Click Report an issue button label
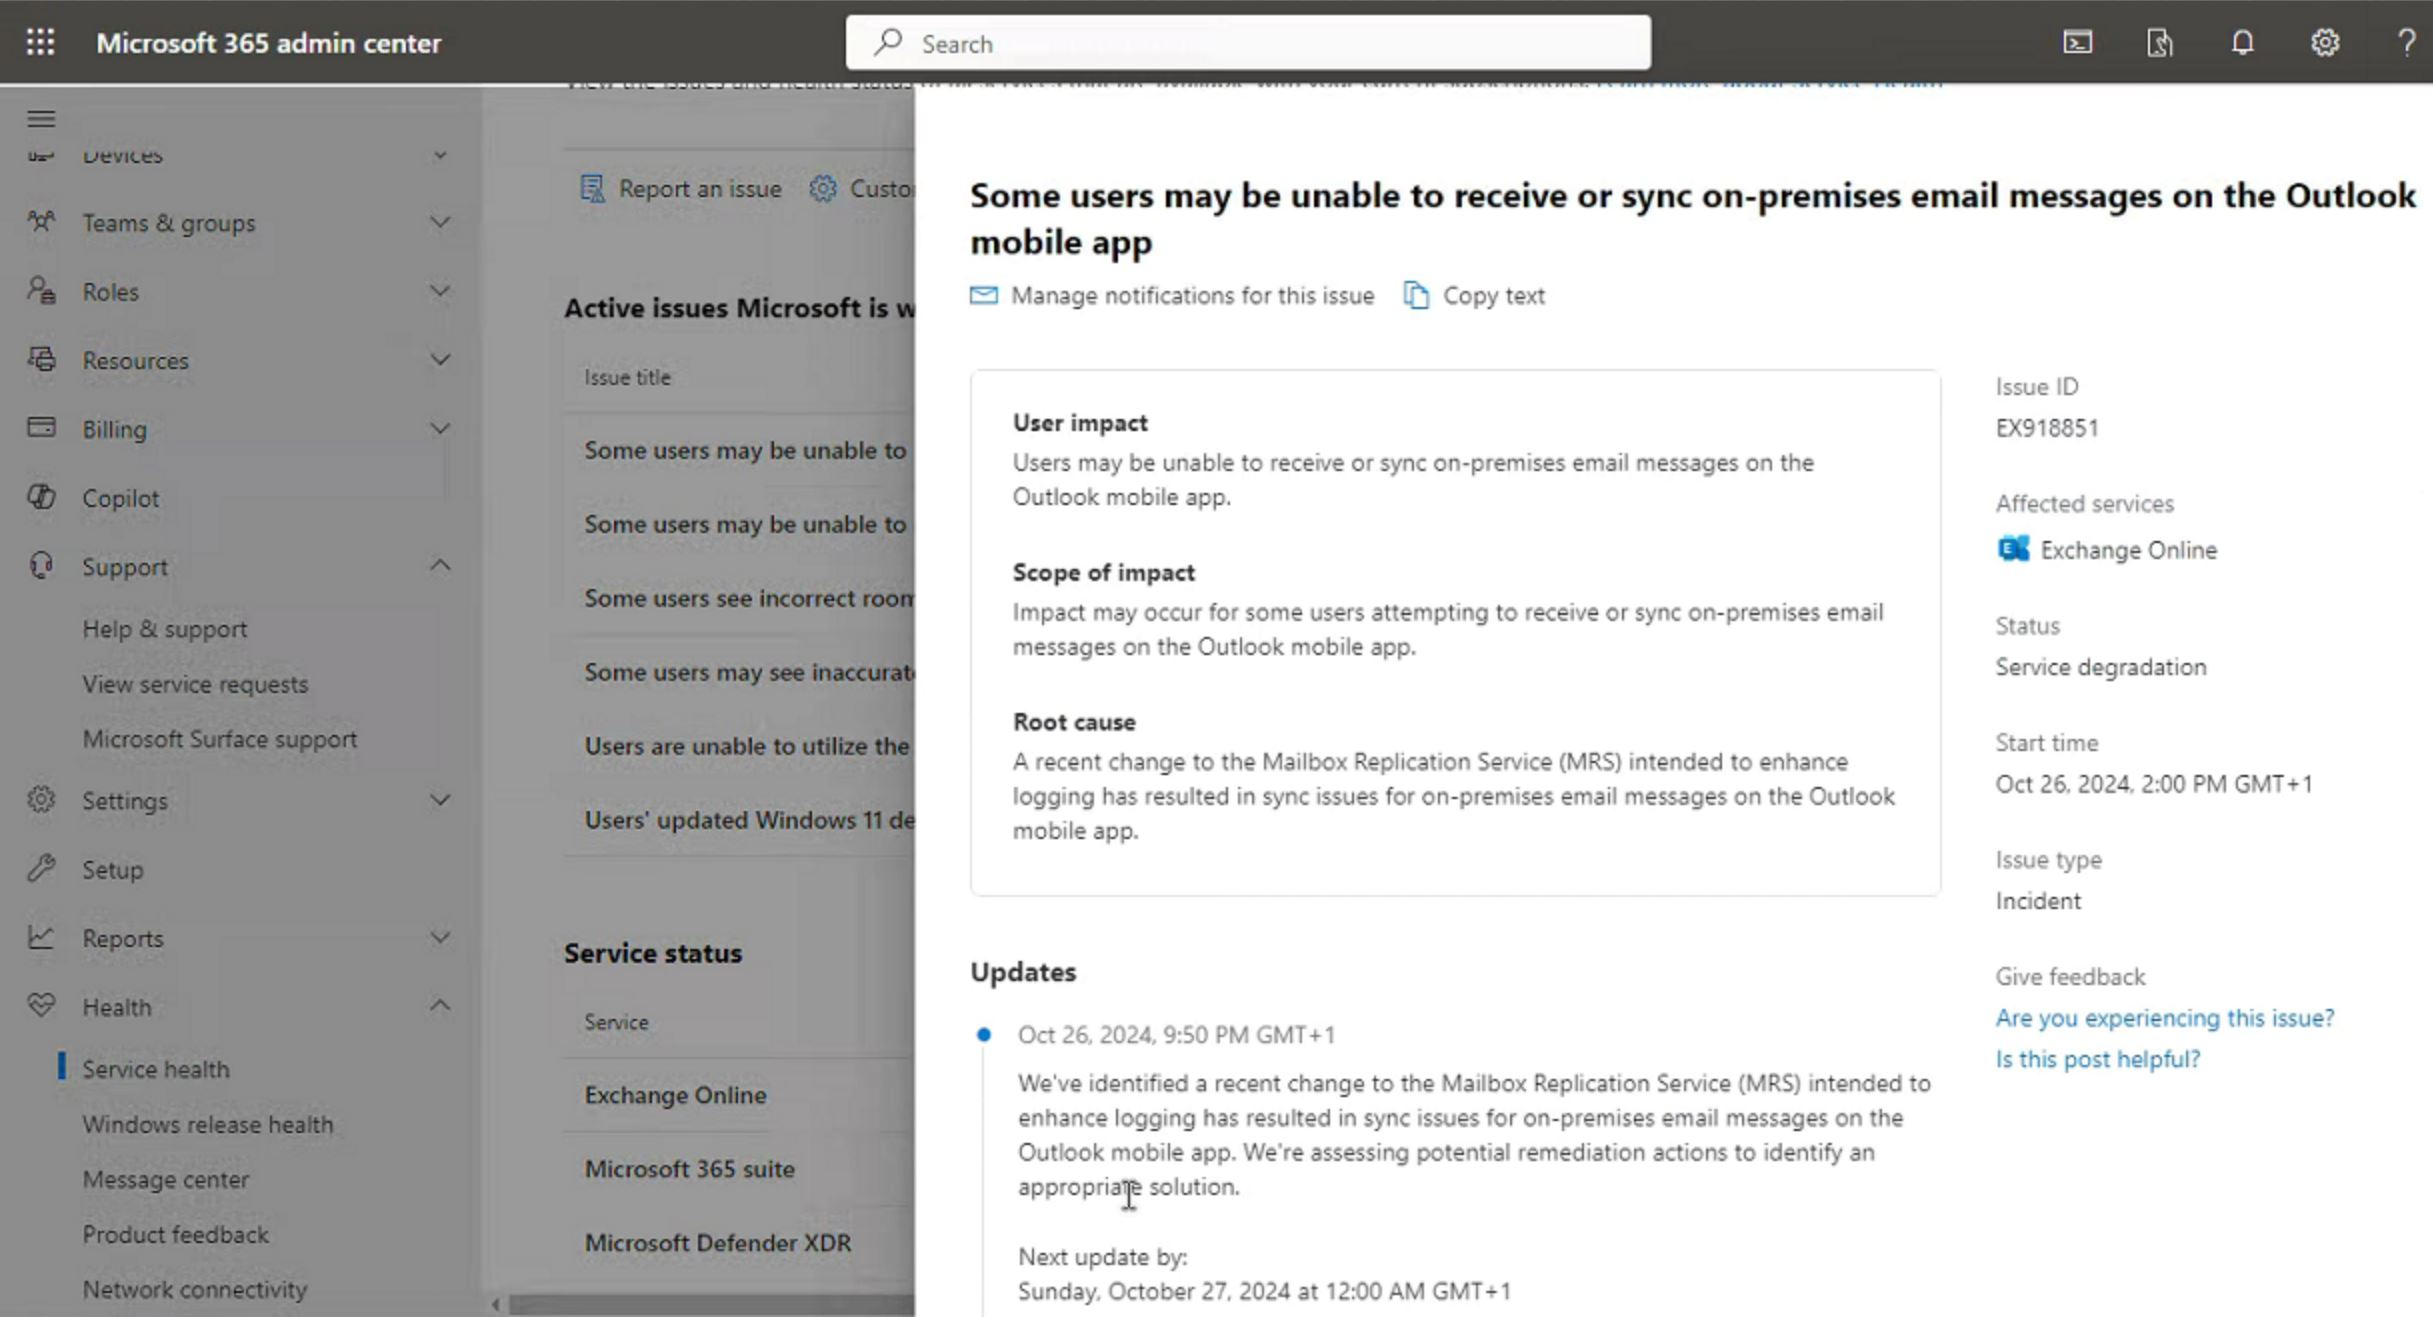Viewport: 2433px width, 1317px height. 699,188
